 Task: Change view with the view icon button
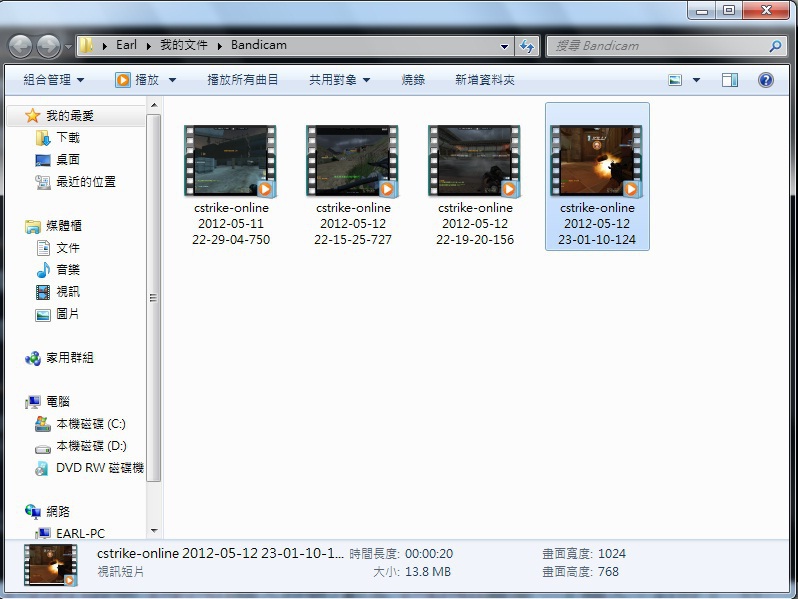coord(675,80)
